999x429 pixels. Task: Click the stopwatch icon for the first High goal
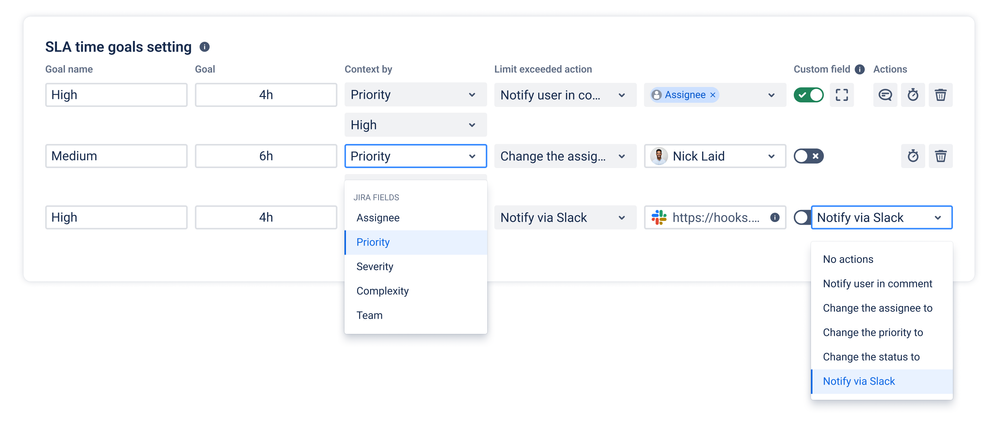click(913, 95)
